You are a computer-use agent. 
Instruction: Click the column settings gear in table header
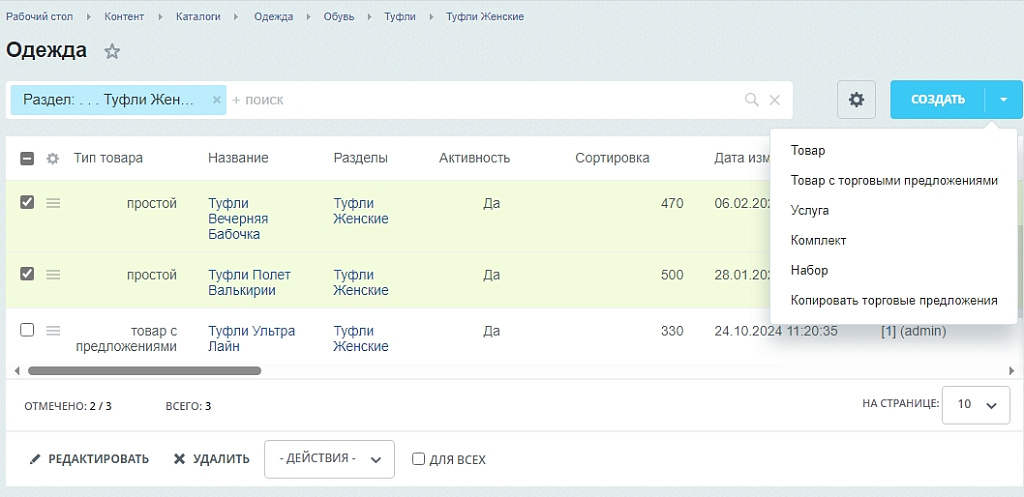pyautogui.click(x=53, y=158)
